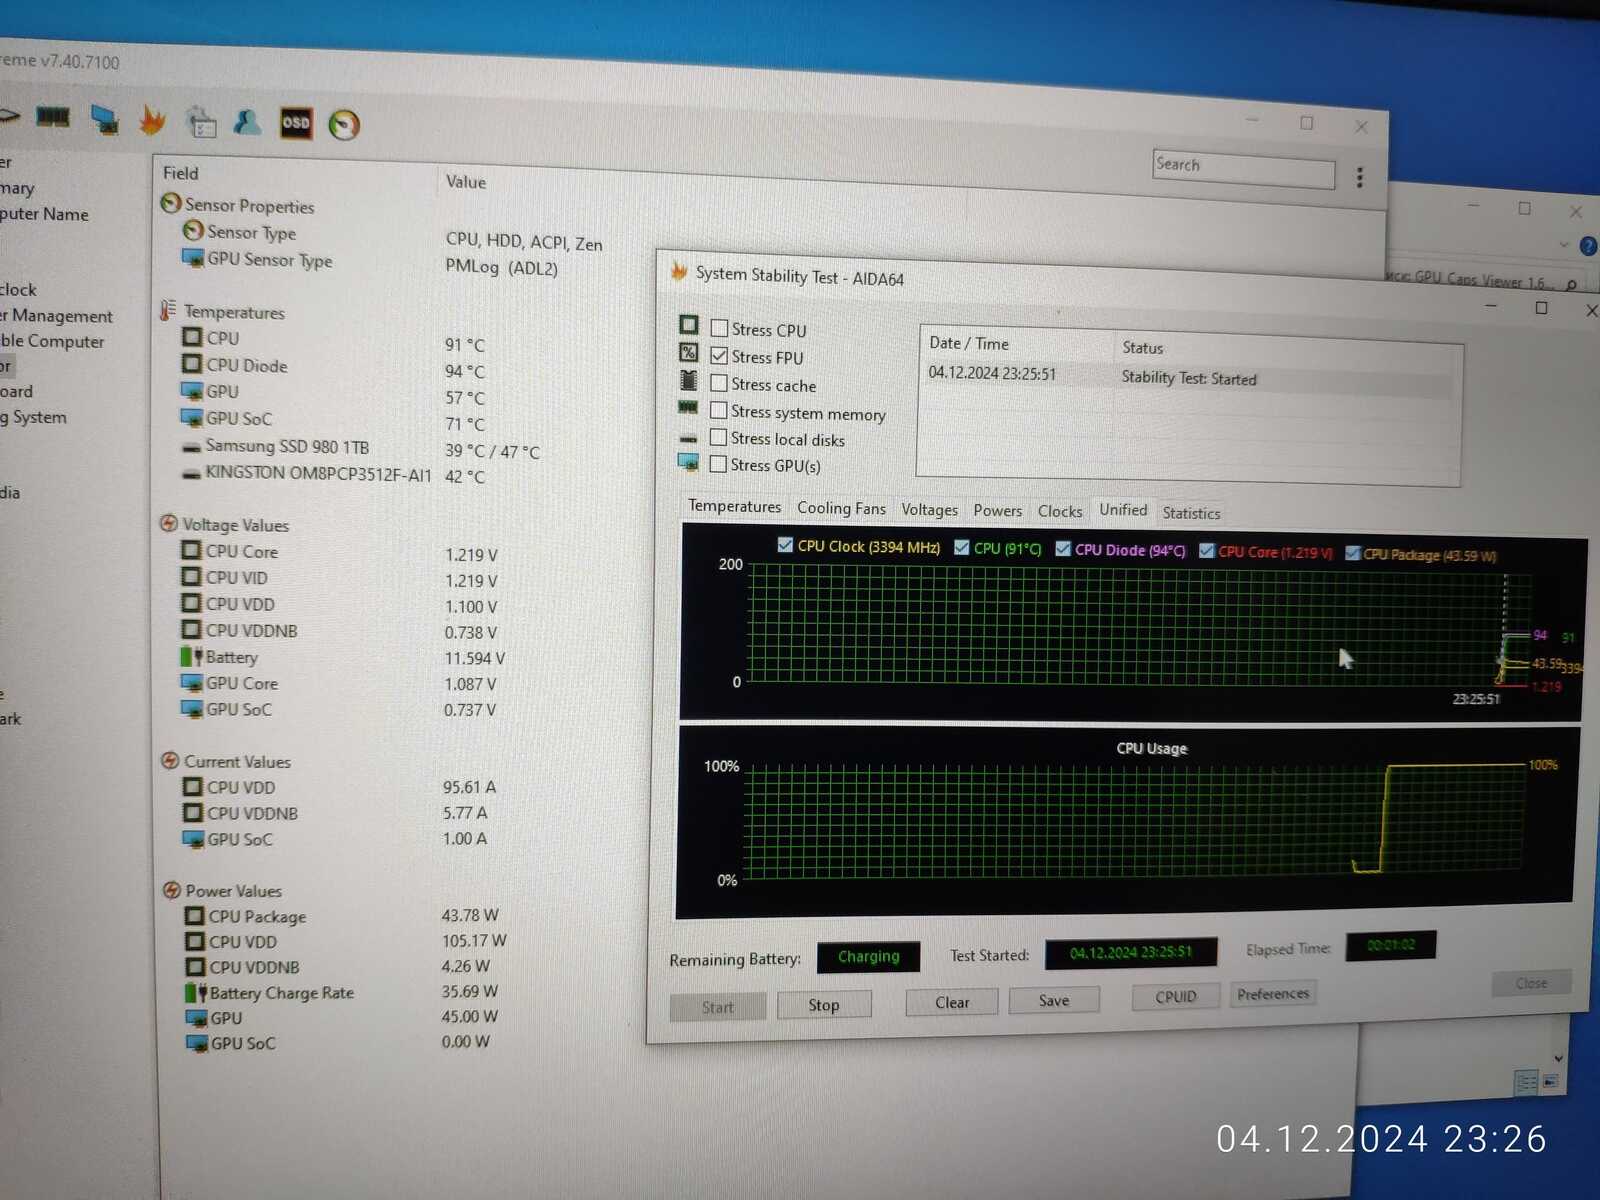Screen dimensions: 1600x1200
Task: Select the CPU VDDNB voltage row
Action: coord(340,631)
